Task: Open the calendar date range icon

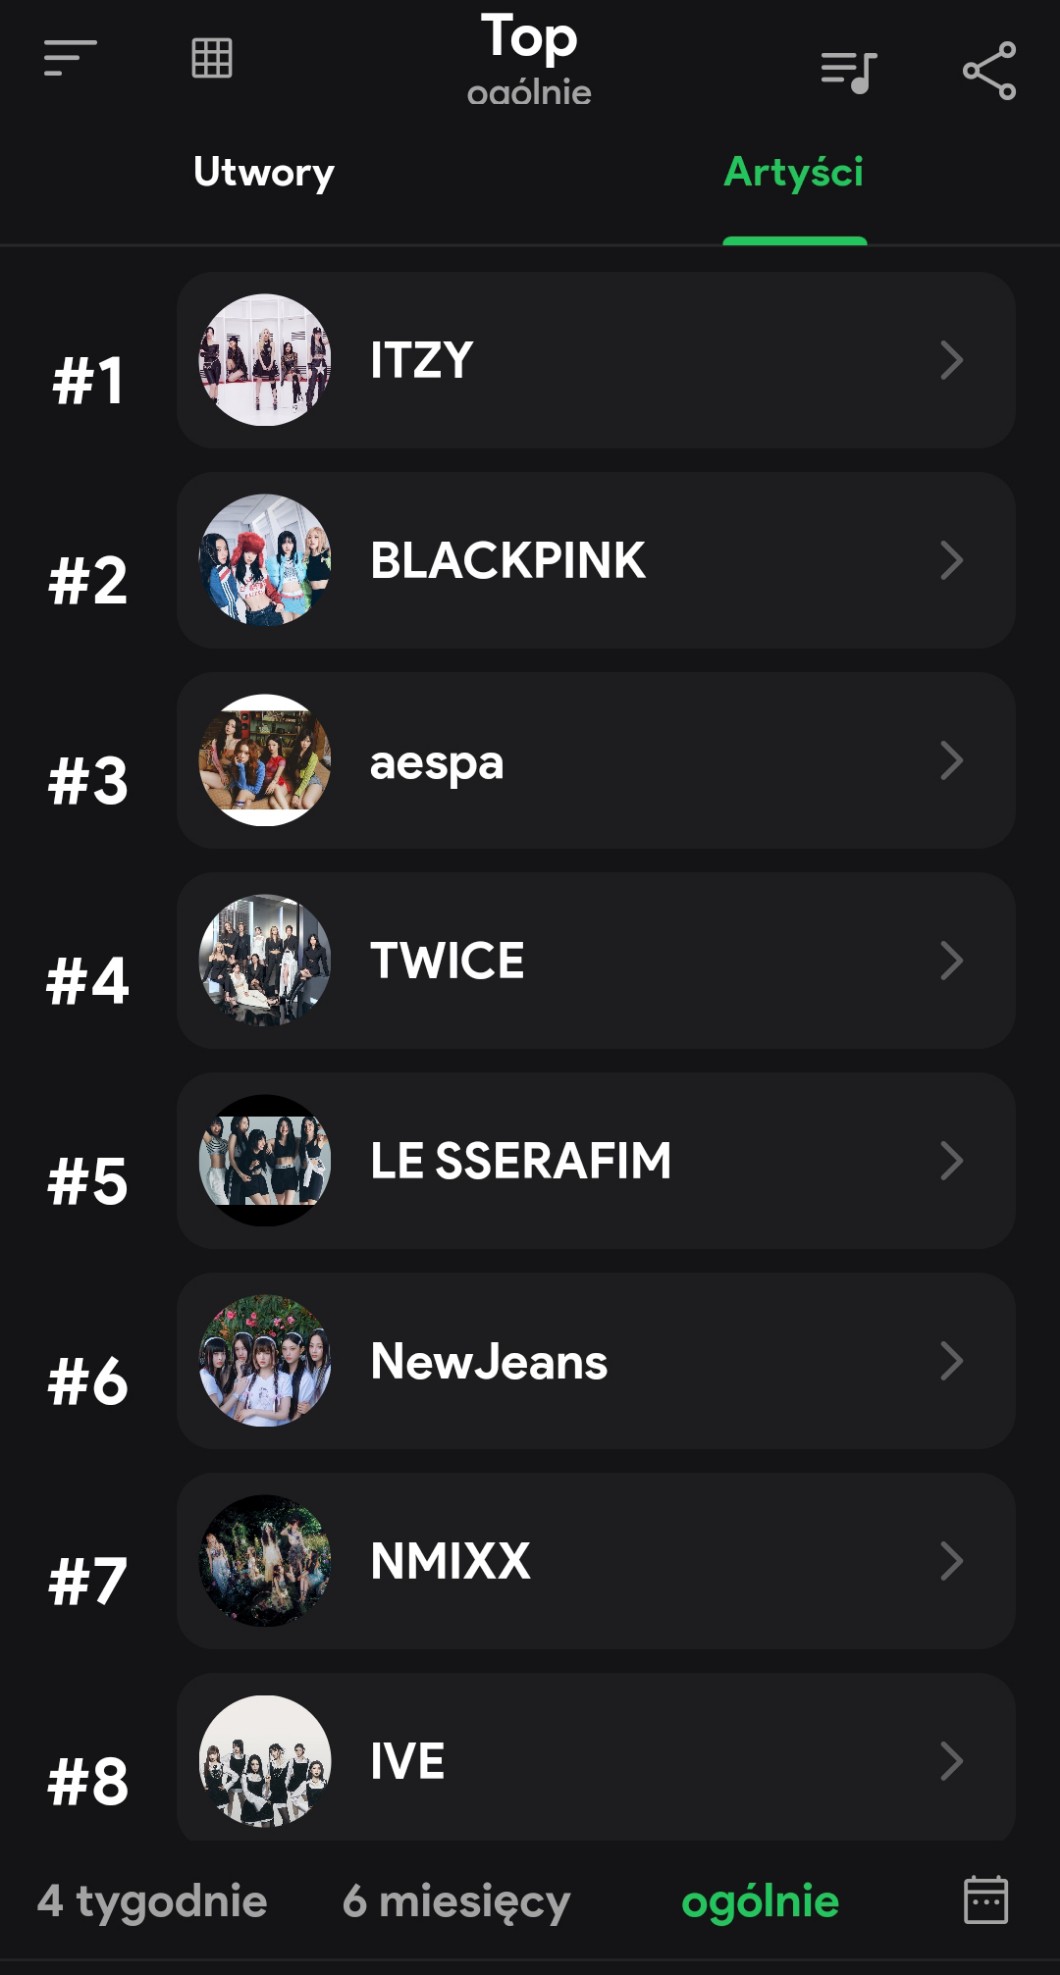Action: 986,1900
